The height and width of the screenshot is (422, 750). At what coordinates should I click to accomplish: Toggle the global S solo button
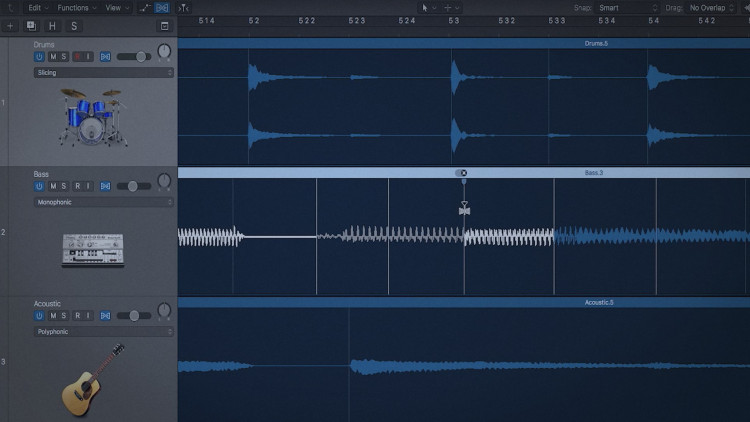point(74,26)
